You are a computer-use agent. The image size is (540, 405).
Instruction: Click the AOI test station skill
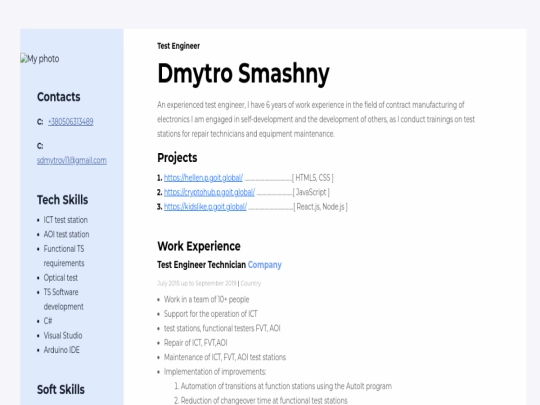[66, 234]
